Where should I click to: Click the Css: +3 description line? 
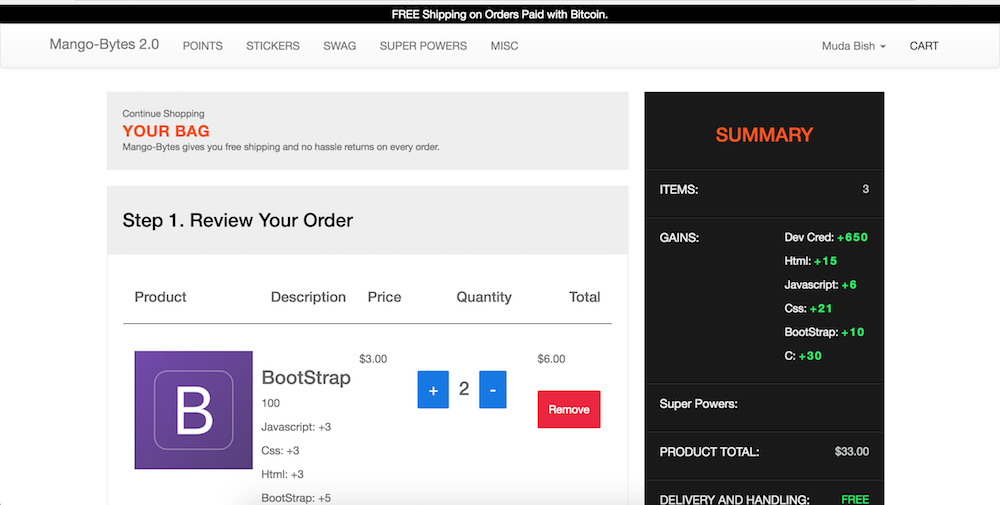(x=280, y=451)
